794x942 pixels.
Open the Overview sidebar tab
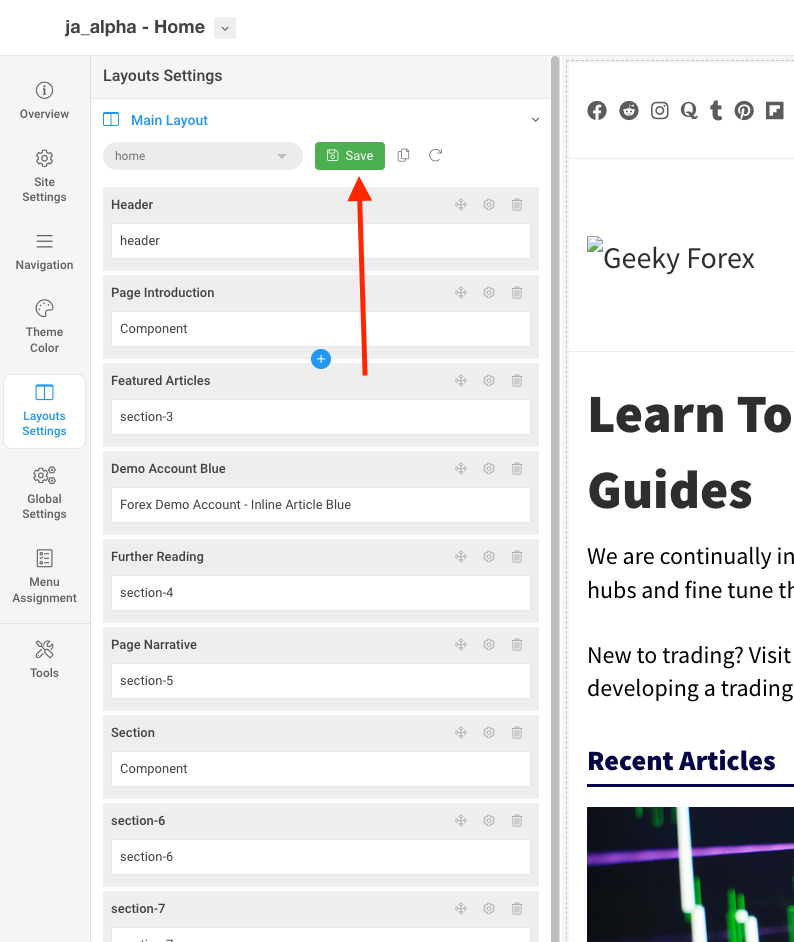pos(44,100)
